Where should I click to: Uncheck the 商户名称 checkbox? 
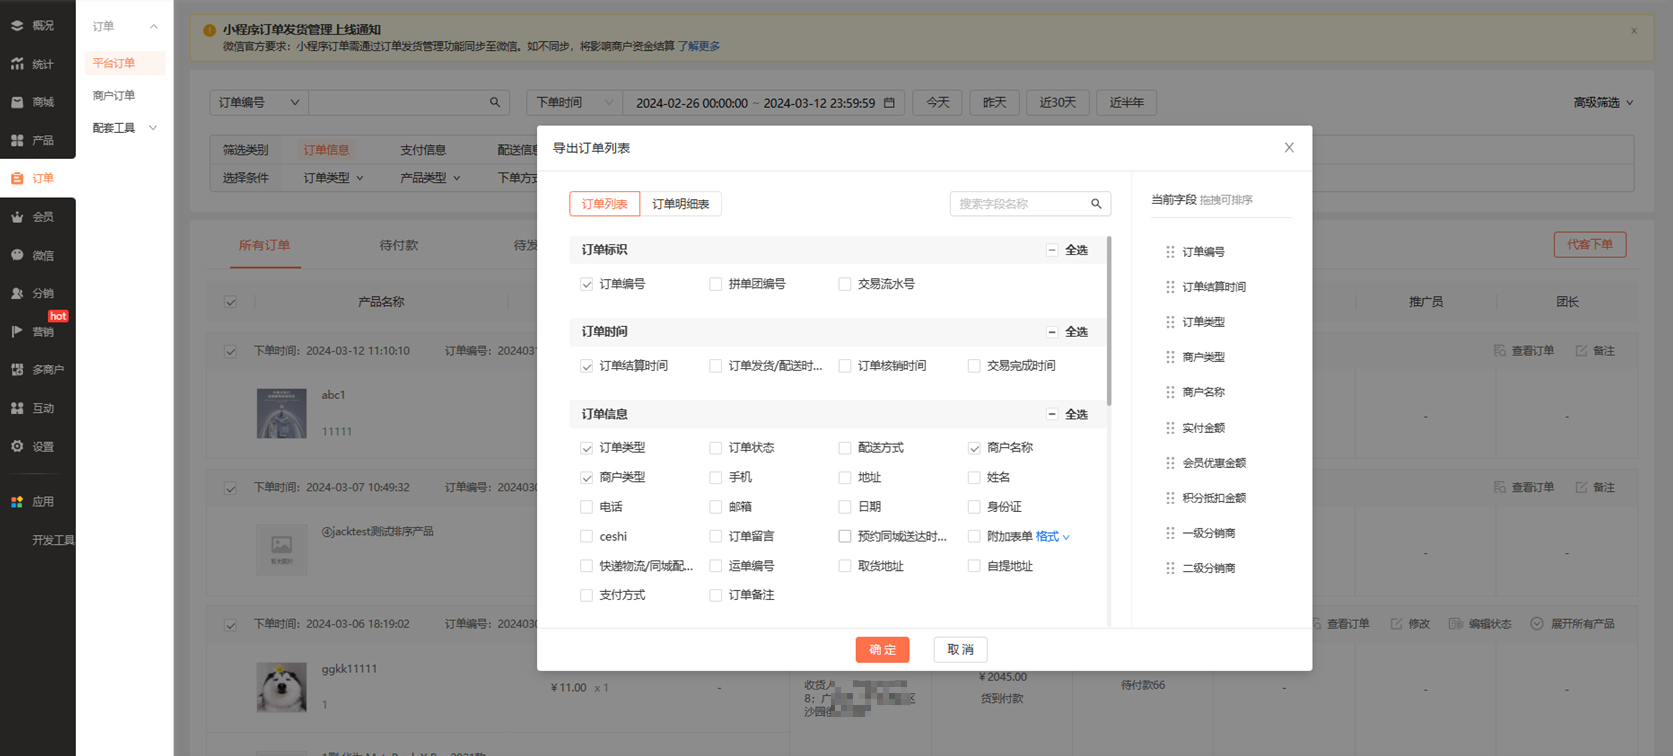point(974,448)
